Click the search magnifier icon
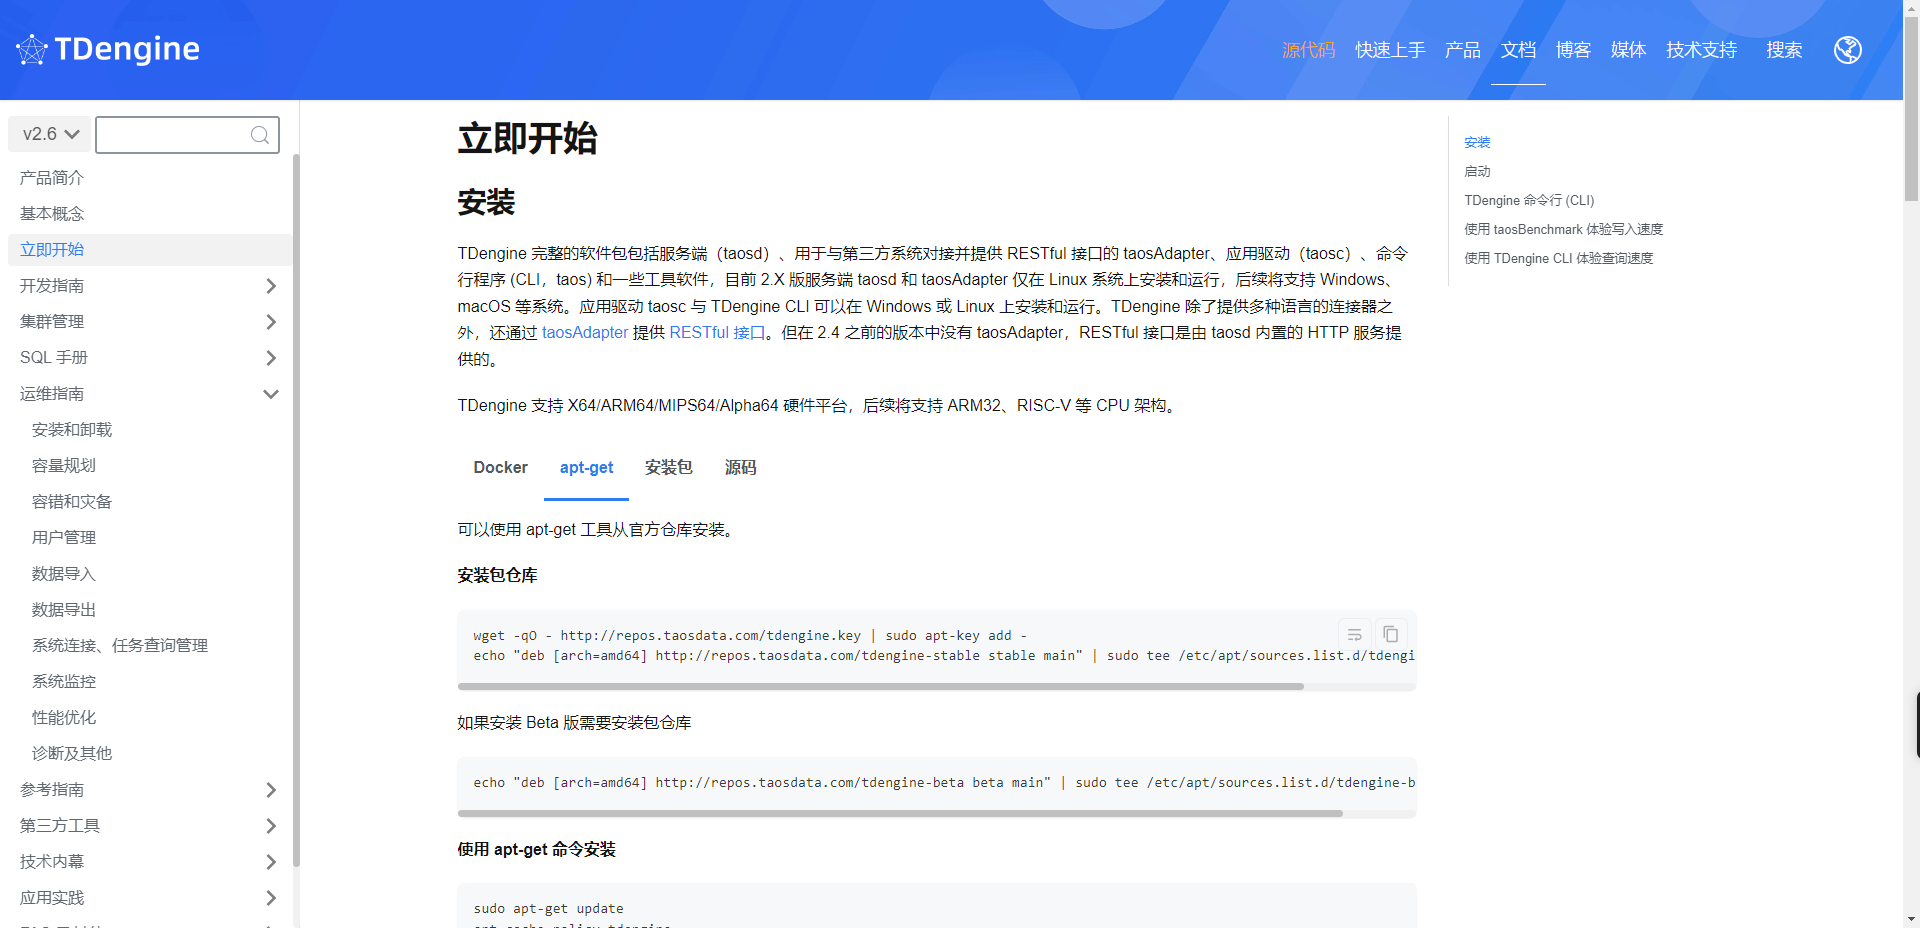 (260, 135)
